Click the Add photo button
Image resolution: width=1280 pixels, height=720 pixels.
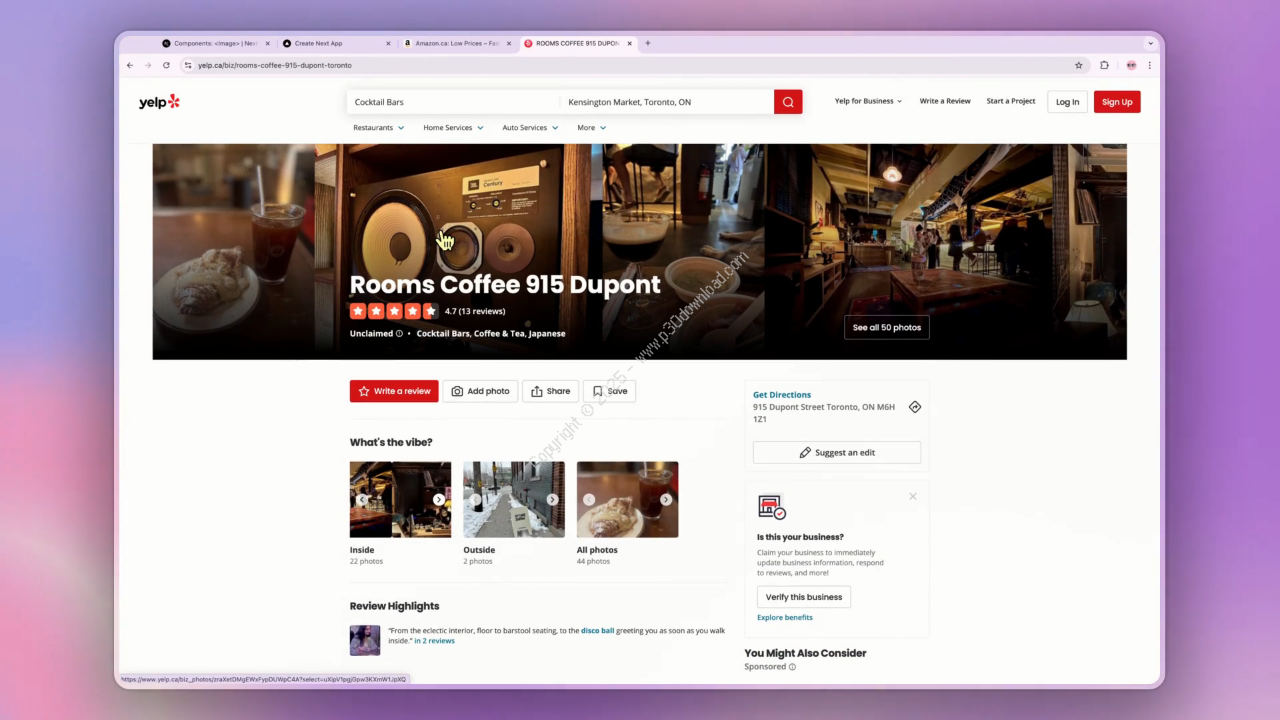pos(480,391)
